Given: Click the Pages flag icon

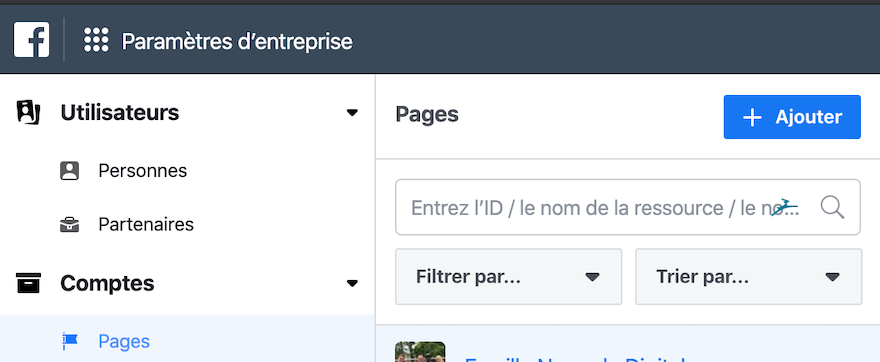Looking at the screenshot, I should point(70,341).
